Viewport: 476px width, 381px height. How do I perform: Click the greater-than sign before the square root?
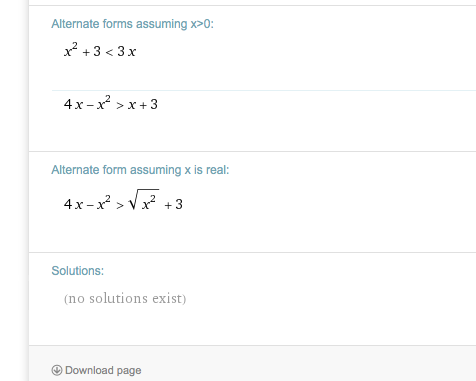point(120,205)
